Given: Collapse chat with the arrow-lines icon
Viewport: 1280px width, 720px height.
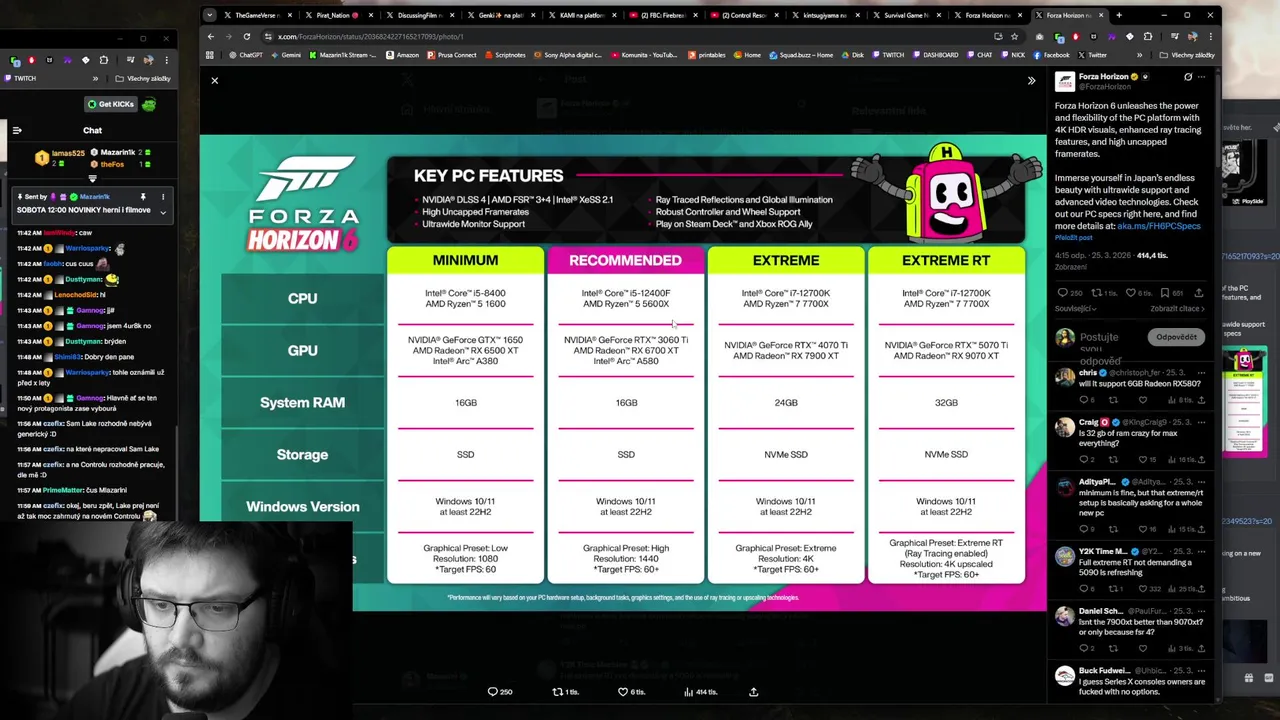Looking at the screenshot, I should 17,130.
